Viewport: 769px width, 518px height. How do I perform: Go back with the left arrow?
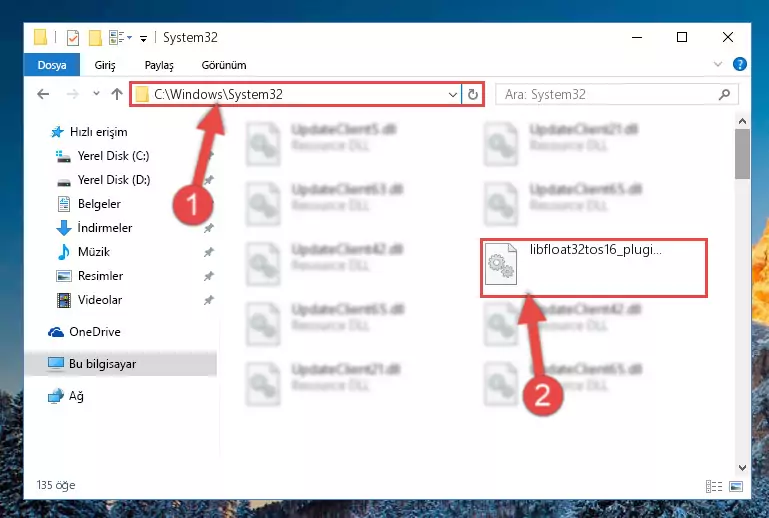[43, 94]
